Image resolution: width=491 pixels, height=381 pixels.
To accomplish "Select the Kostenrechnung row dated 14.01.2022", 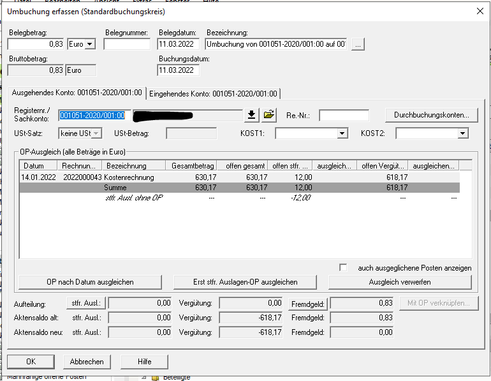I will (x=239, y=177).
